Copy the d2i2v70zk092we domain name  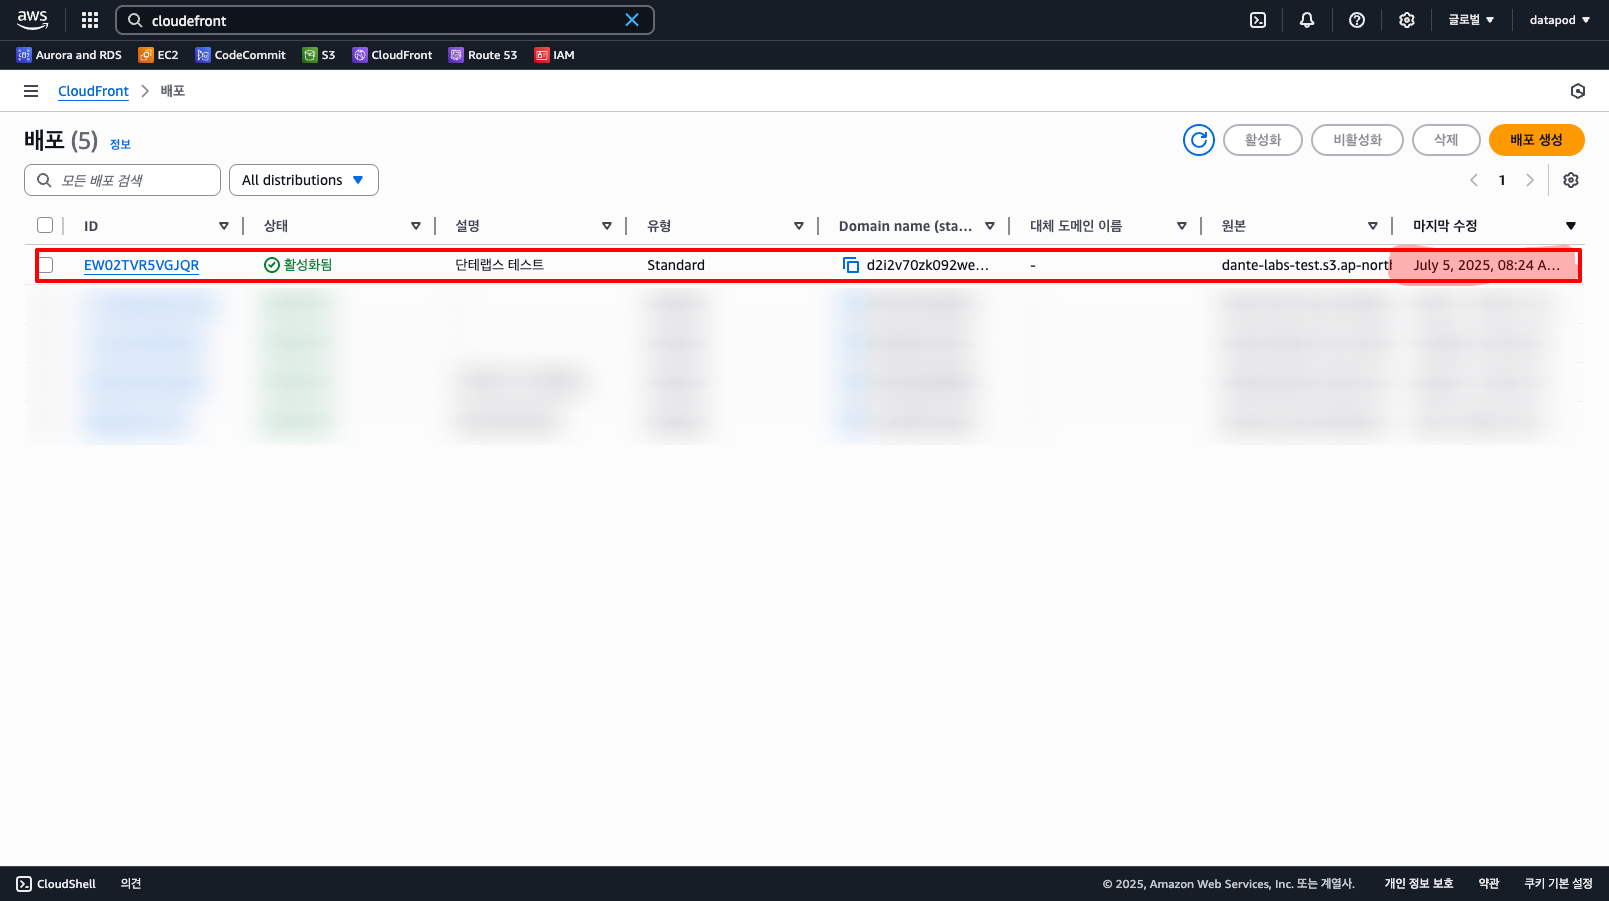pos(851,265)
